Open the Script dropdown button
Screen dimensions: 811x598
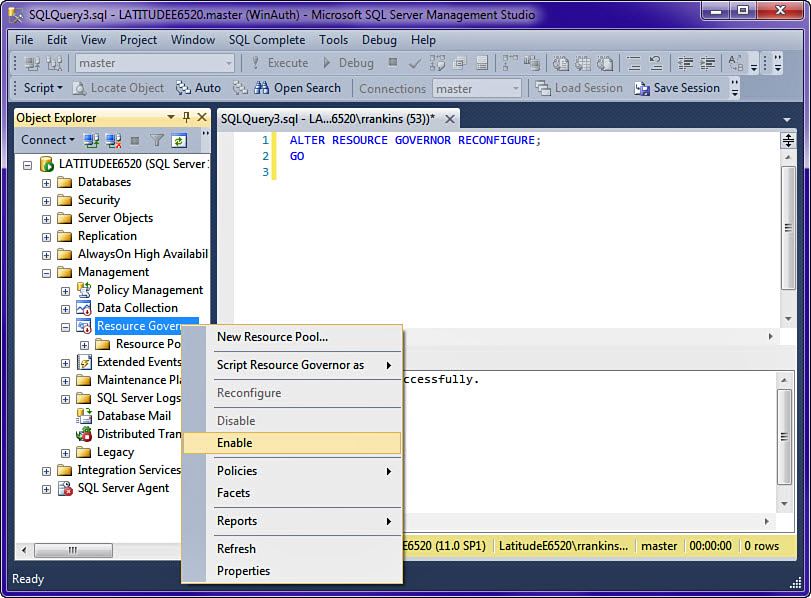(40, 88)
